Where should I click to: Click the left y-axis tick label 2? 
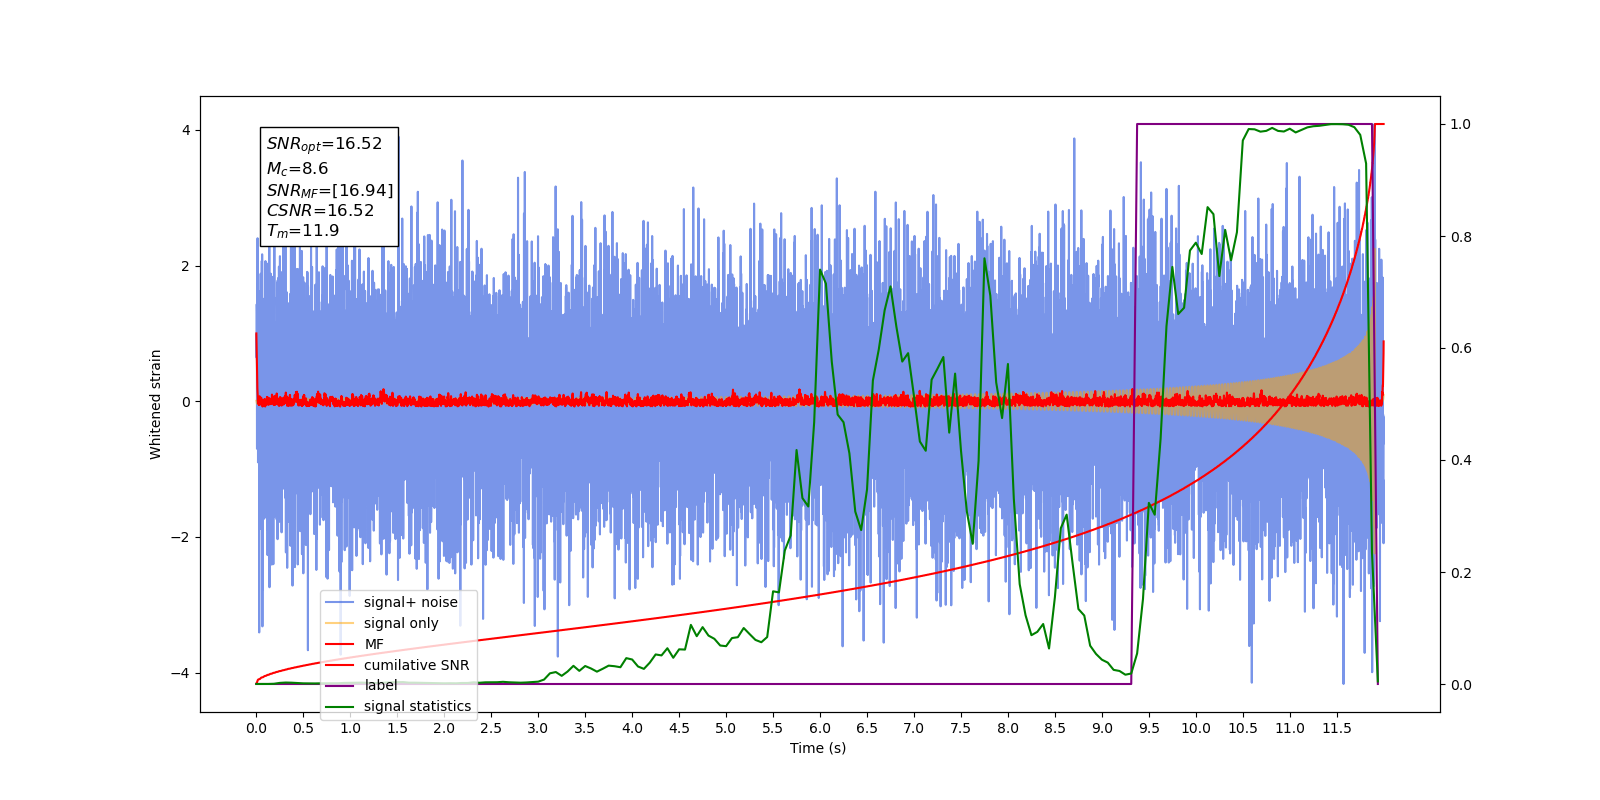[186, 266]
